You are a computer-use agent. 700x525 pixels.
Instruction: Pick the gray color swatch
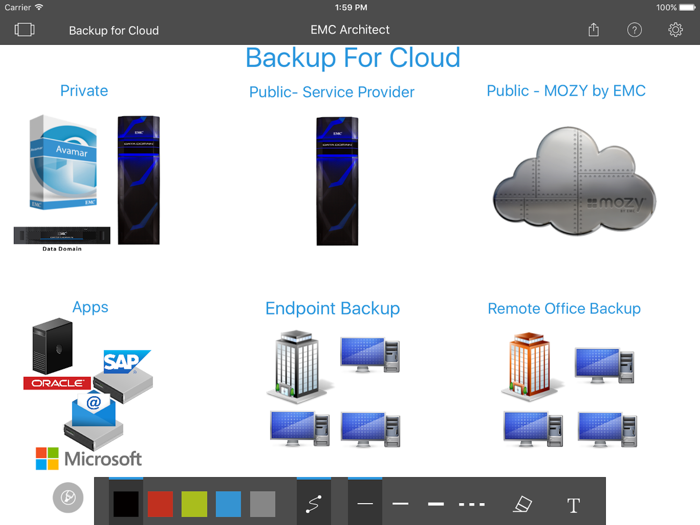point(262,504)
